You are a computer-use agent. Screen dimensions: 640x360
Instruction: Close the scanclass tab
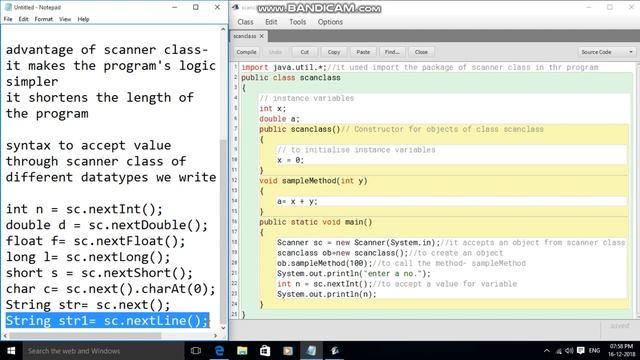pyautogui.click(x=262, y=36)
